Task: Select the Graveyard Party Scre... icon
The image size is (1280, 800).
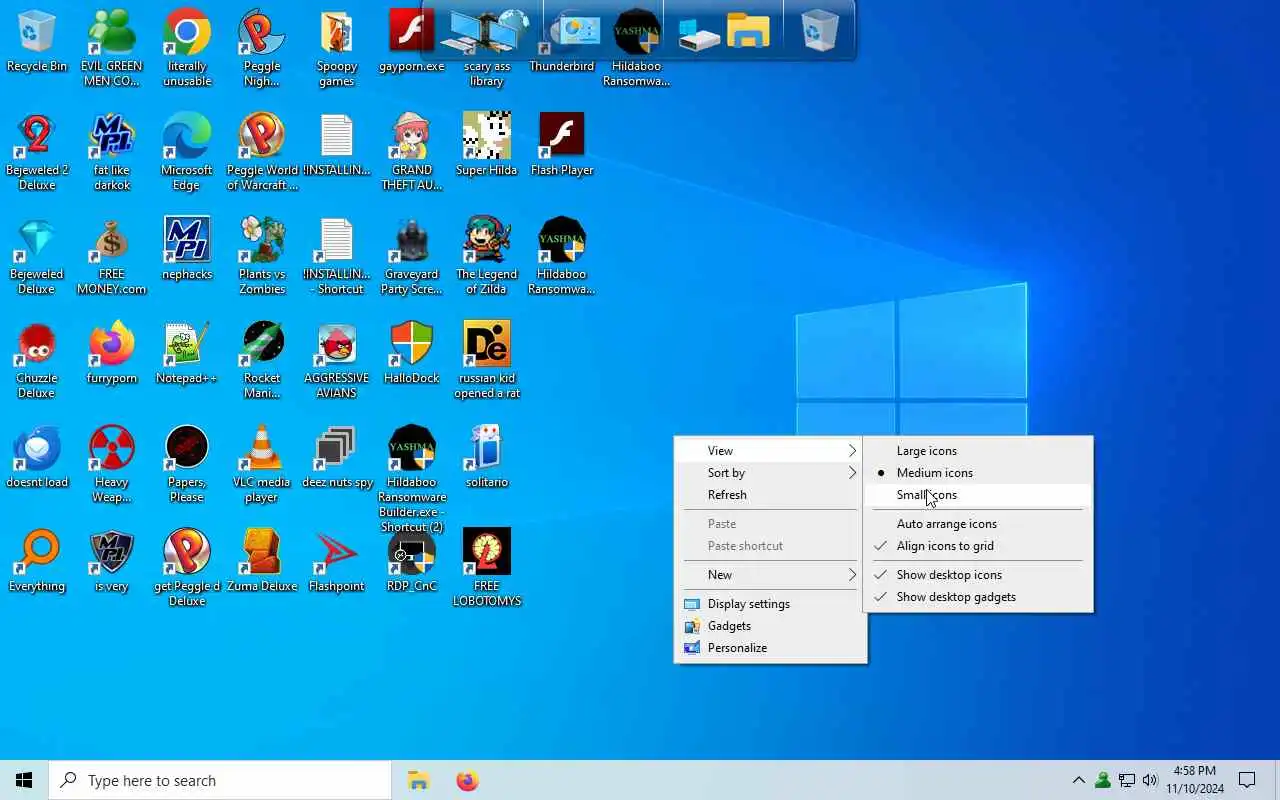Action: [x=412, y=256]
